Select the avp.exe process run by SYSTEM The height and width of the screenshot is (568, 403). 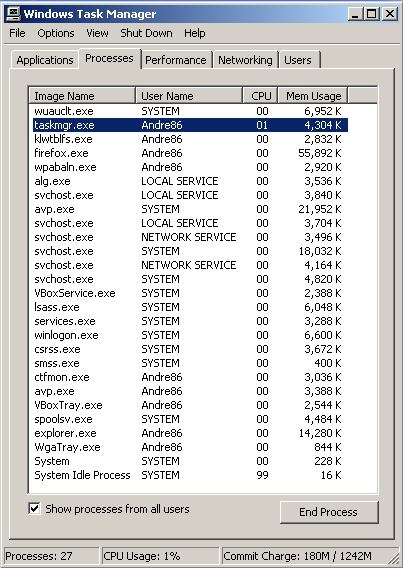click(190, 209)
